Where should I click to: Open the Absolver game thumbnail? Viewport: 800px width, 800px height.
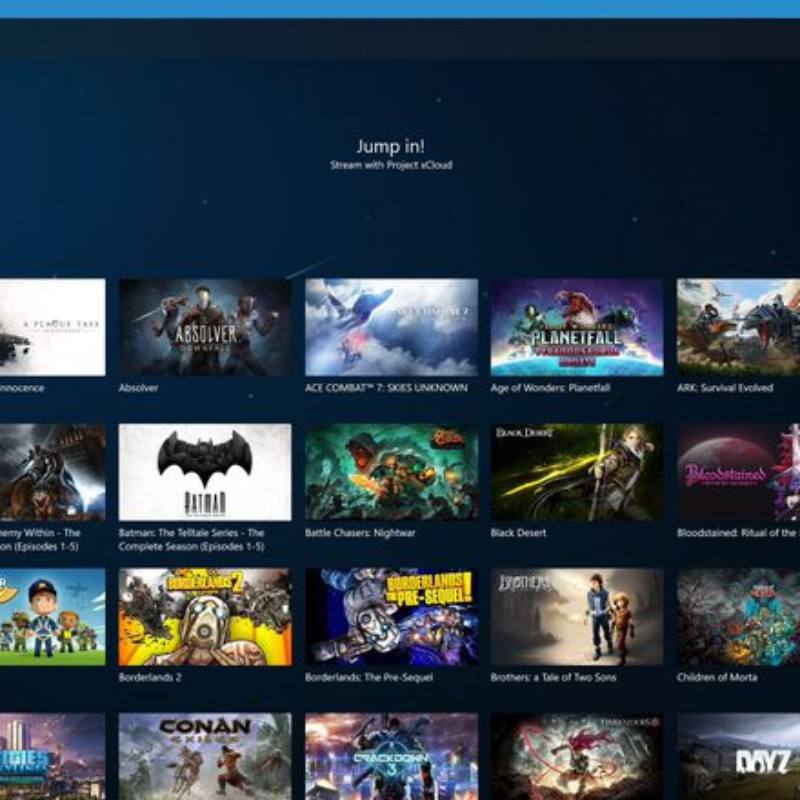pos(205,327)
